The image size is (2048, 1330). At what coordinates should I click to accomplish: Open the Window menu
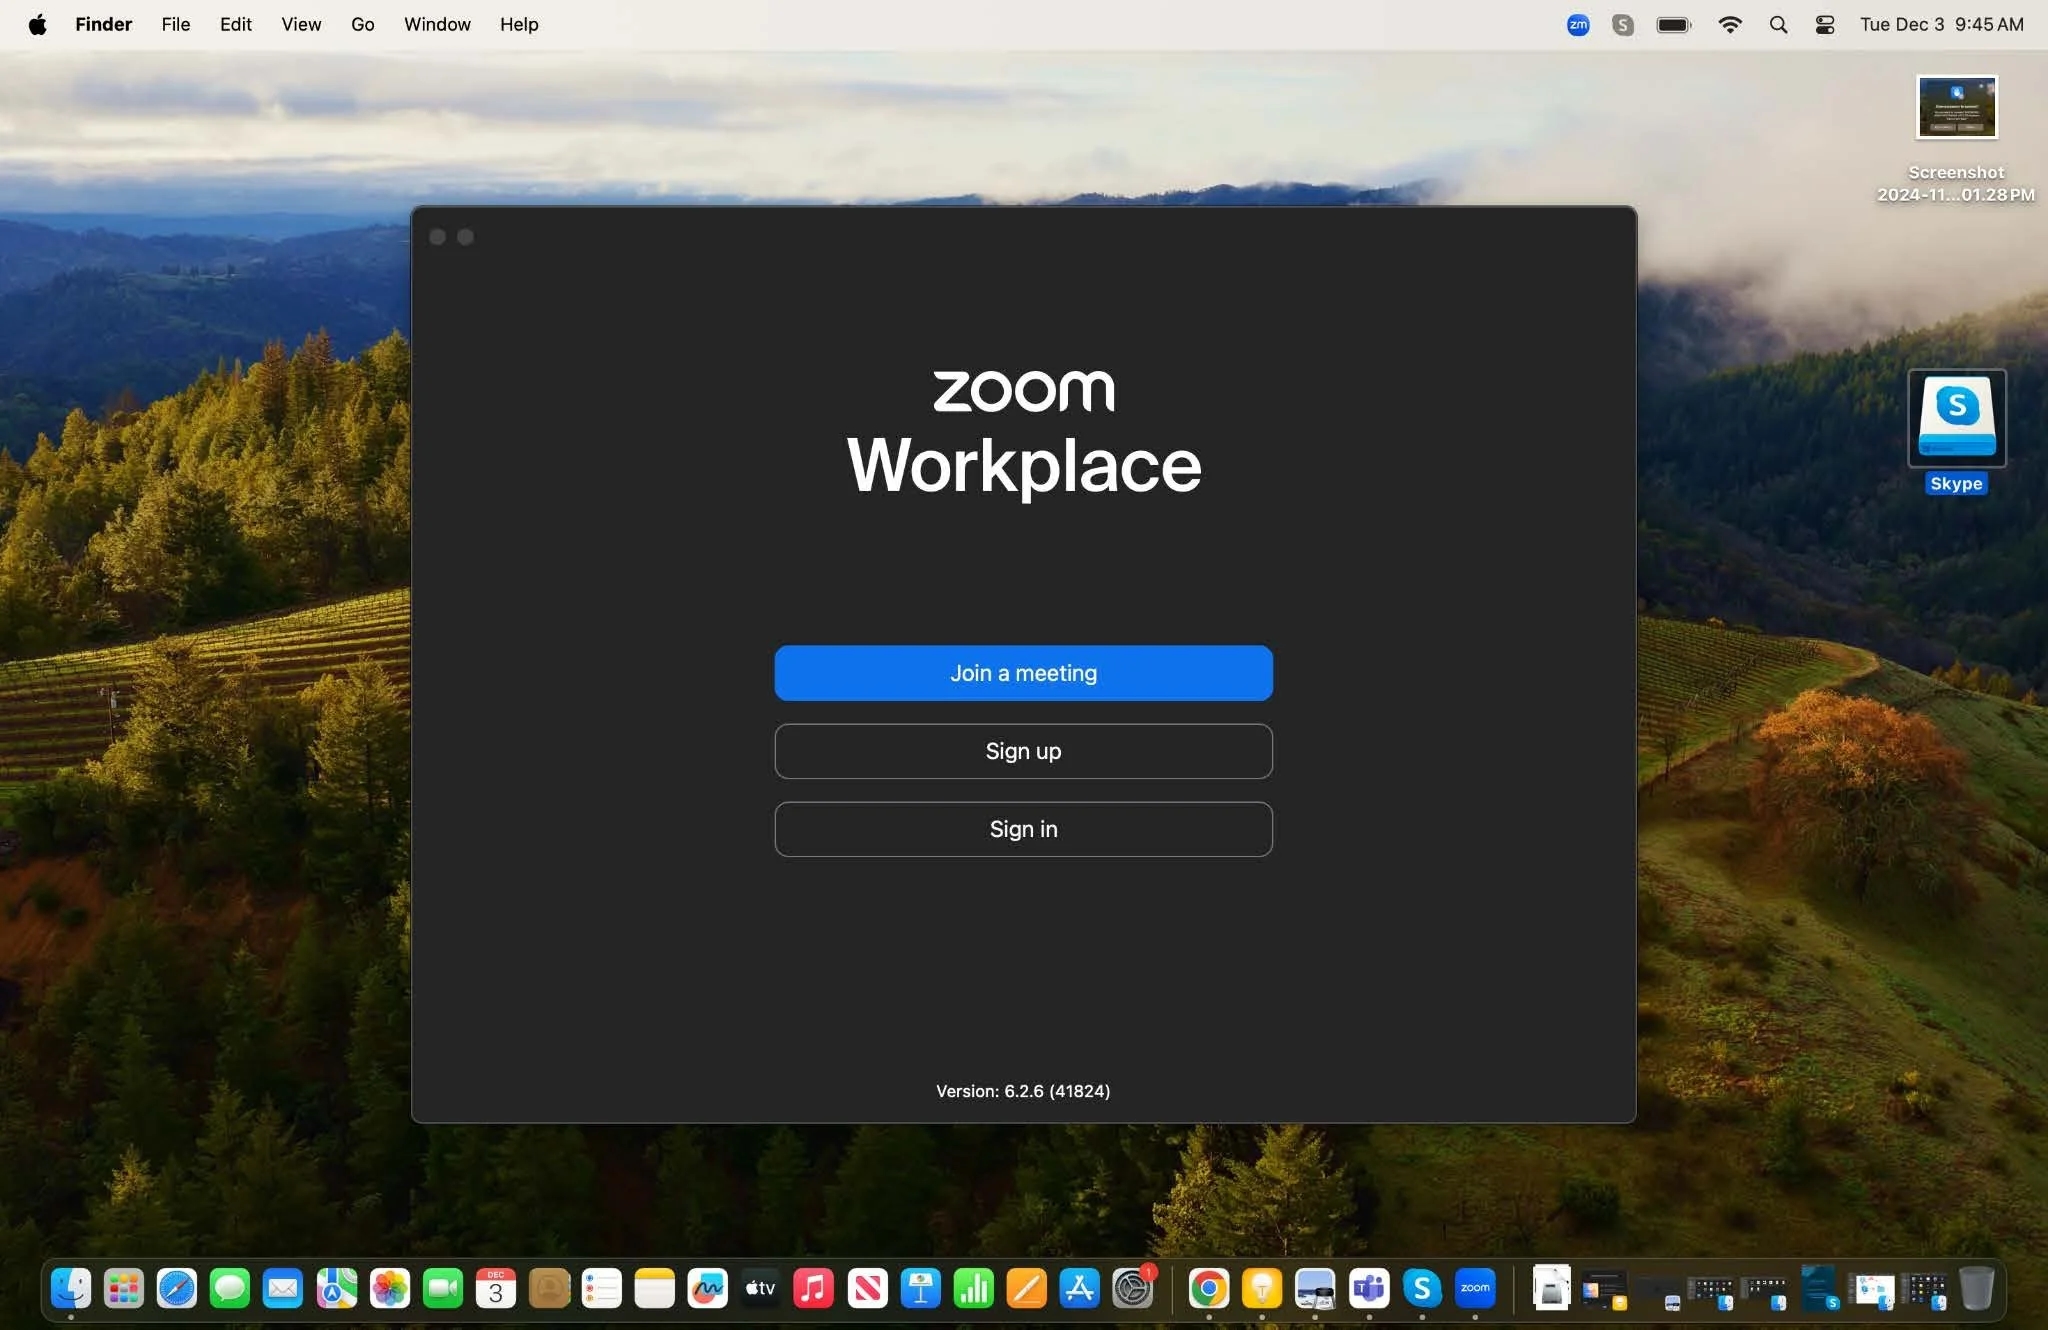437,24
